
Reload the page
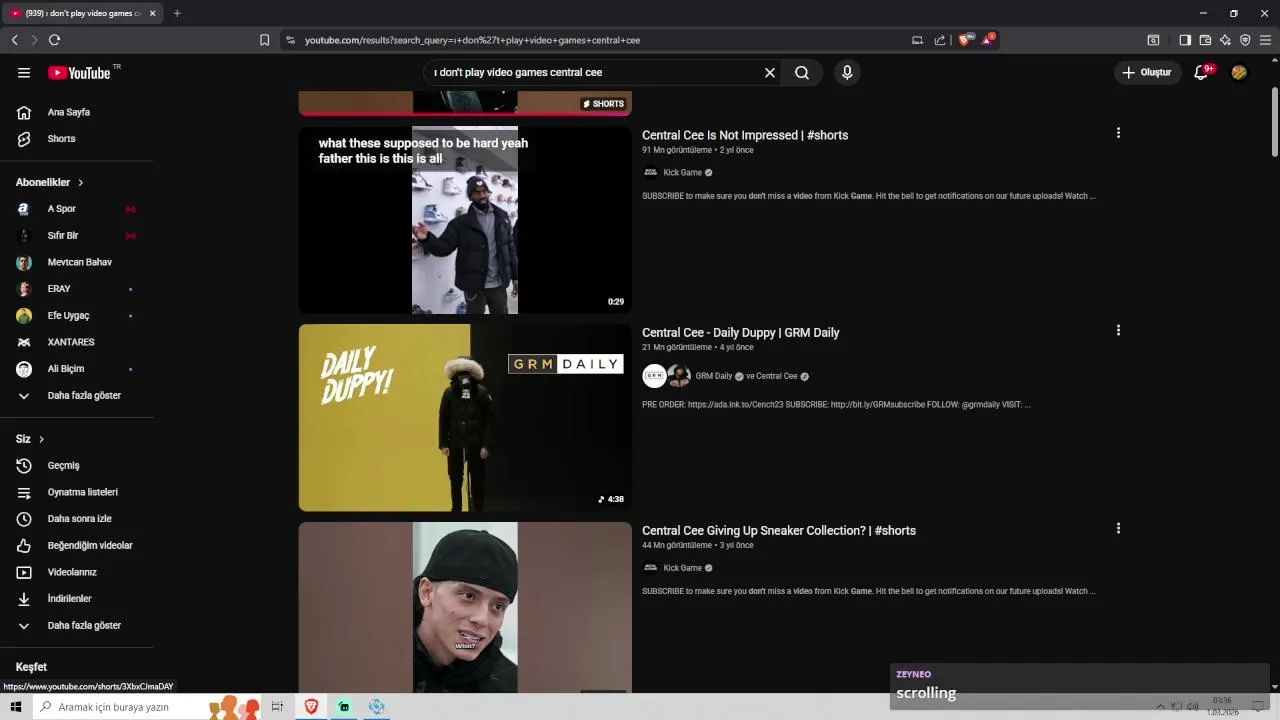click(54, 40)
